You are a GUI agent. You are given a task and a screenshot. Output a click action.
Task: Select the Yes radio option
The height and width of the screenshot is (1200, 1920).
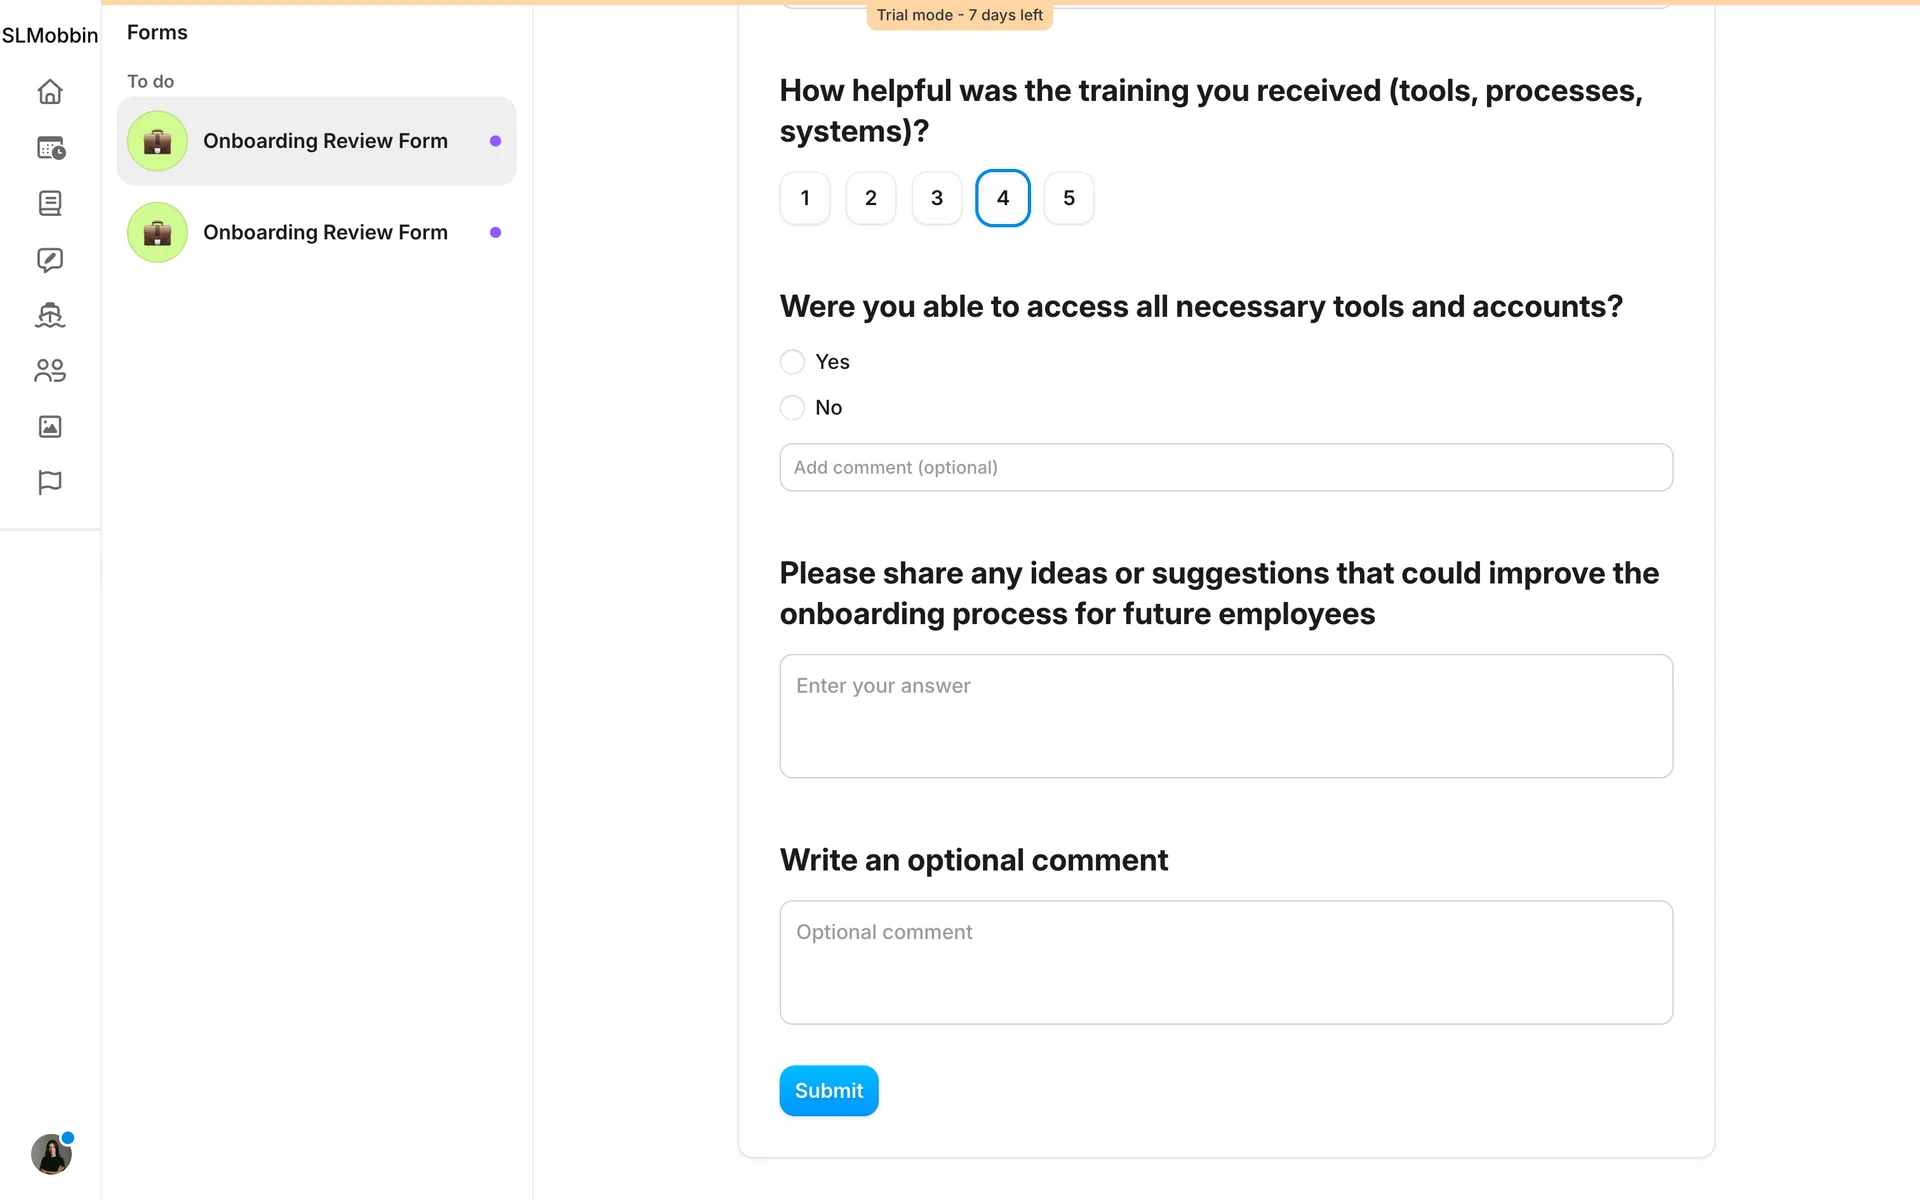tap(792, 362)
